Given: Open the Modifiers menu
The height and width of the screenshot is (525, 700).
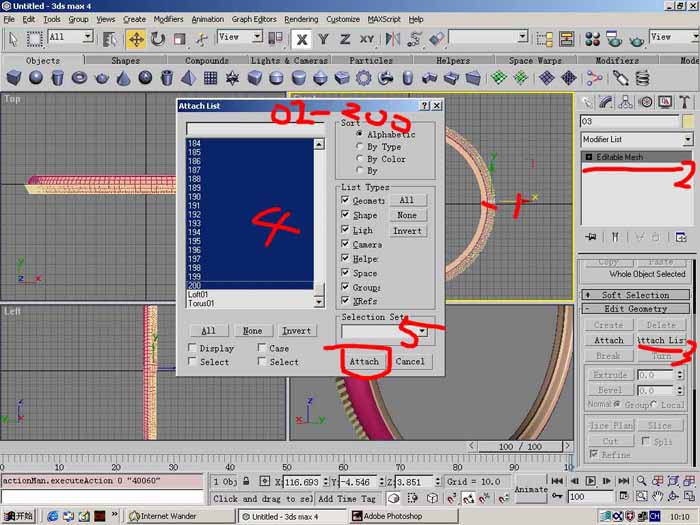Looking at the screenshot, I should point(168,19).
